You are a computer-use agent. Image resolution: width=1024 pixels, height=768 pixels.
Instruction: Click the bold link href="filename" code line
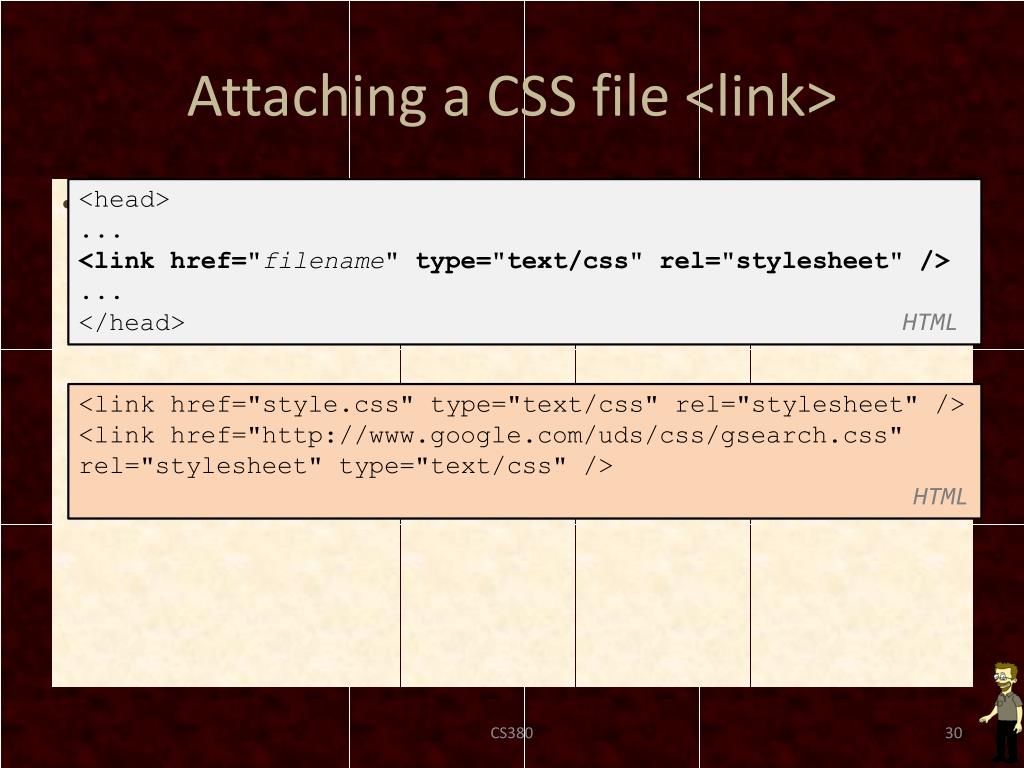(x=514, y=261)
